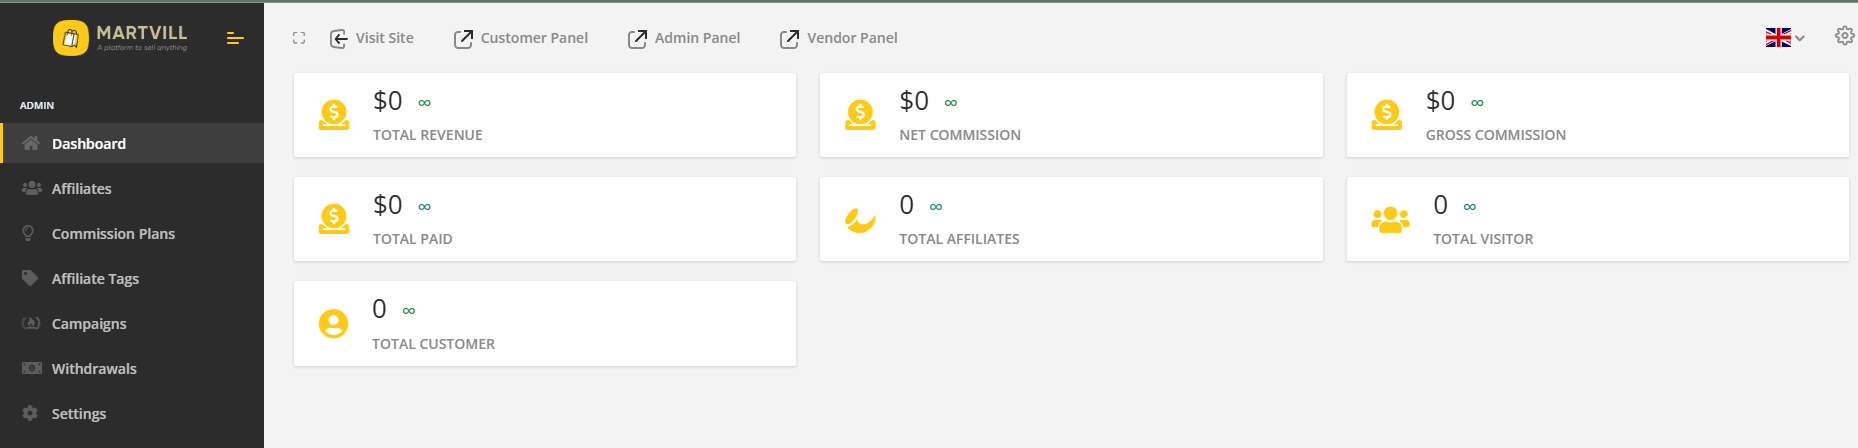This screenshot has height=448, width=1858.
Task: Click the Total Revenue card
Action: click(544, 115)
